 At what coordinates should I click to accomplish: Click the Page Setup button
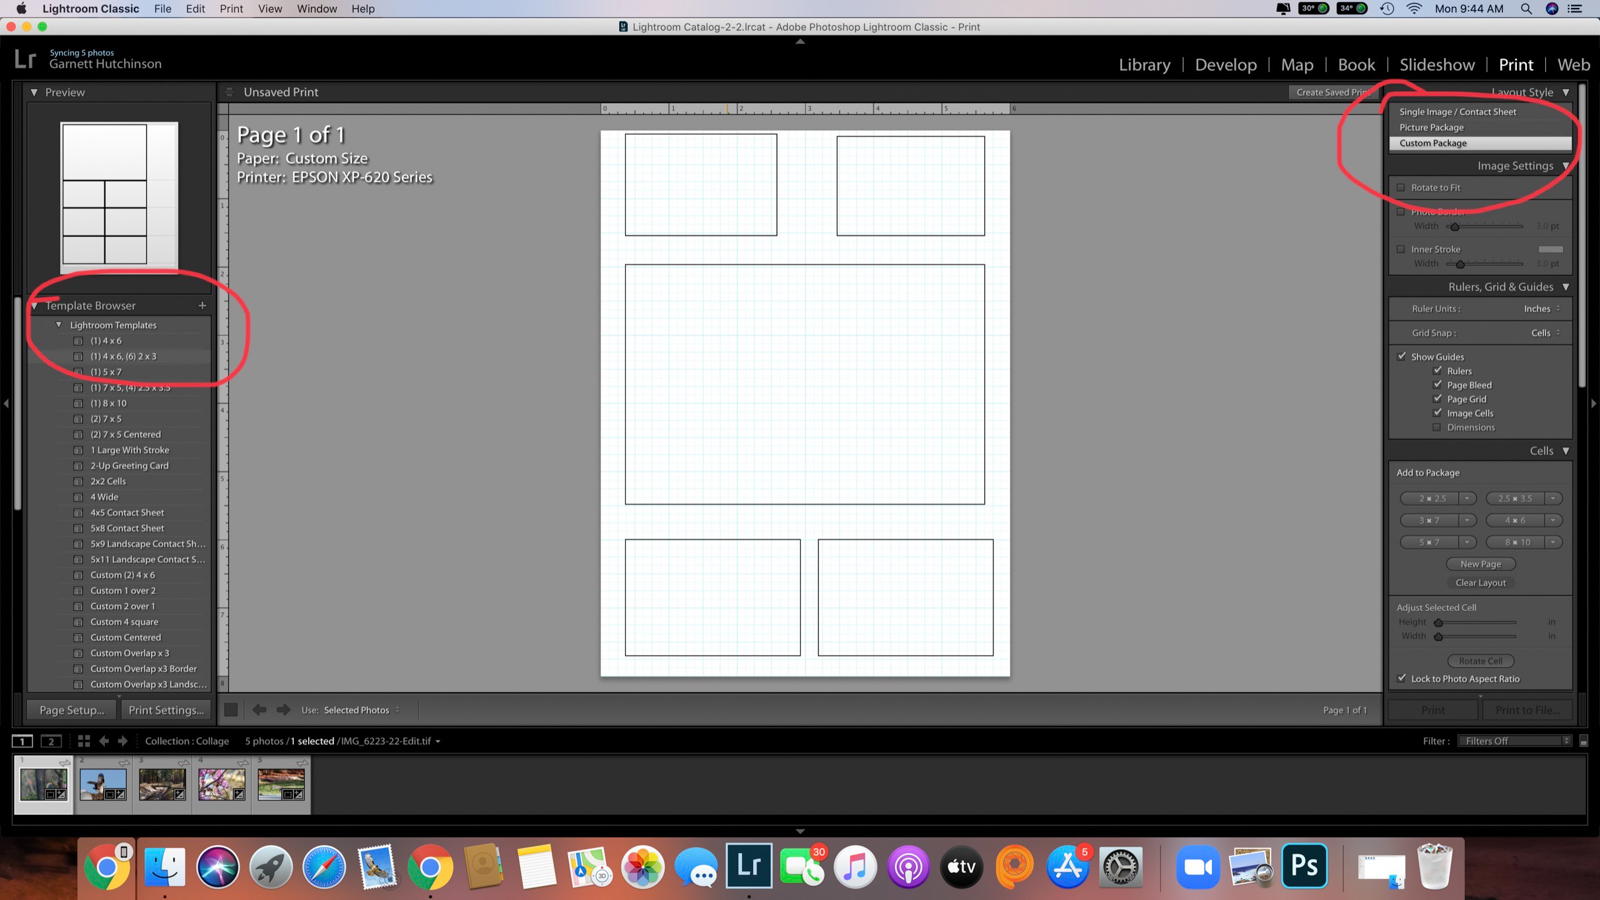coord(70,710)
